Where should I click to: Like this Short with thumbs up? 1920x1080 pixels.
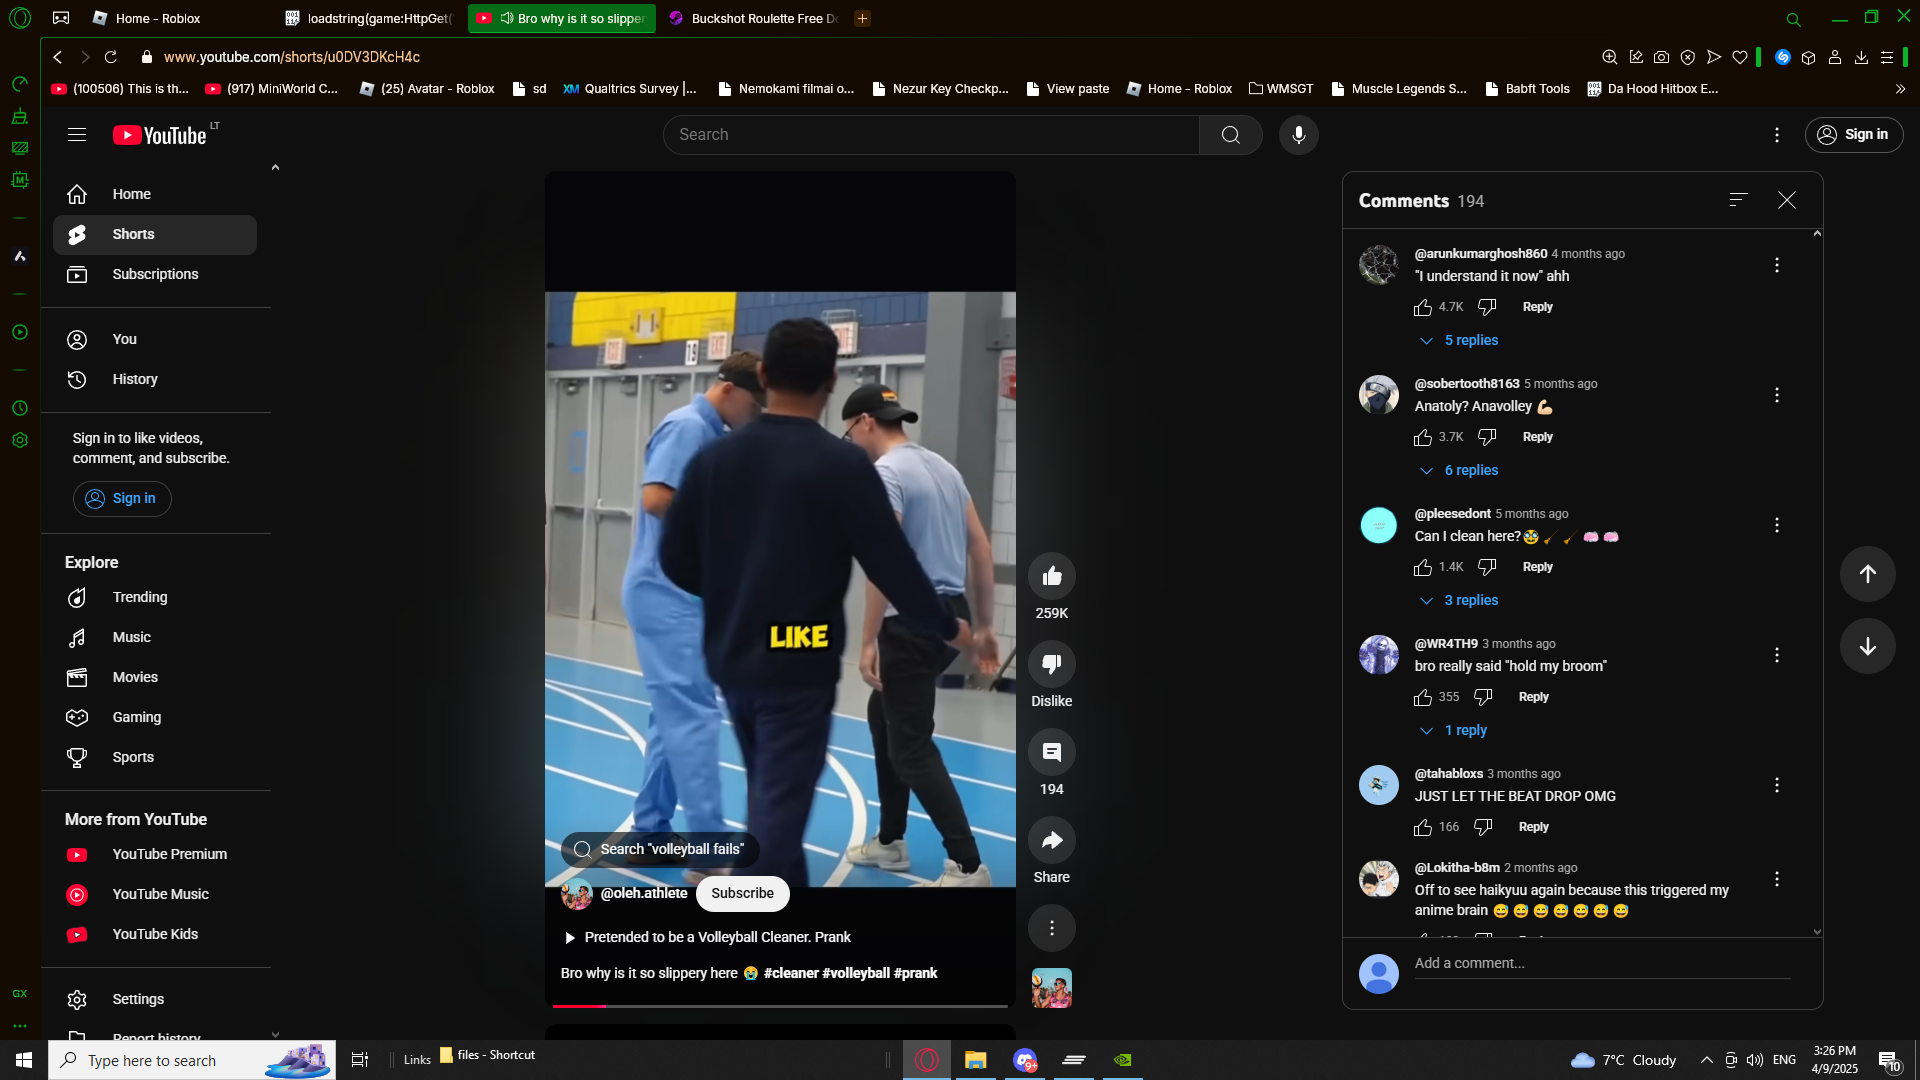(1052, 576)
